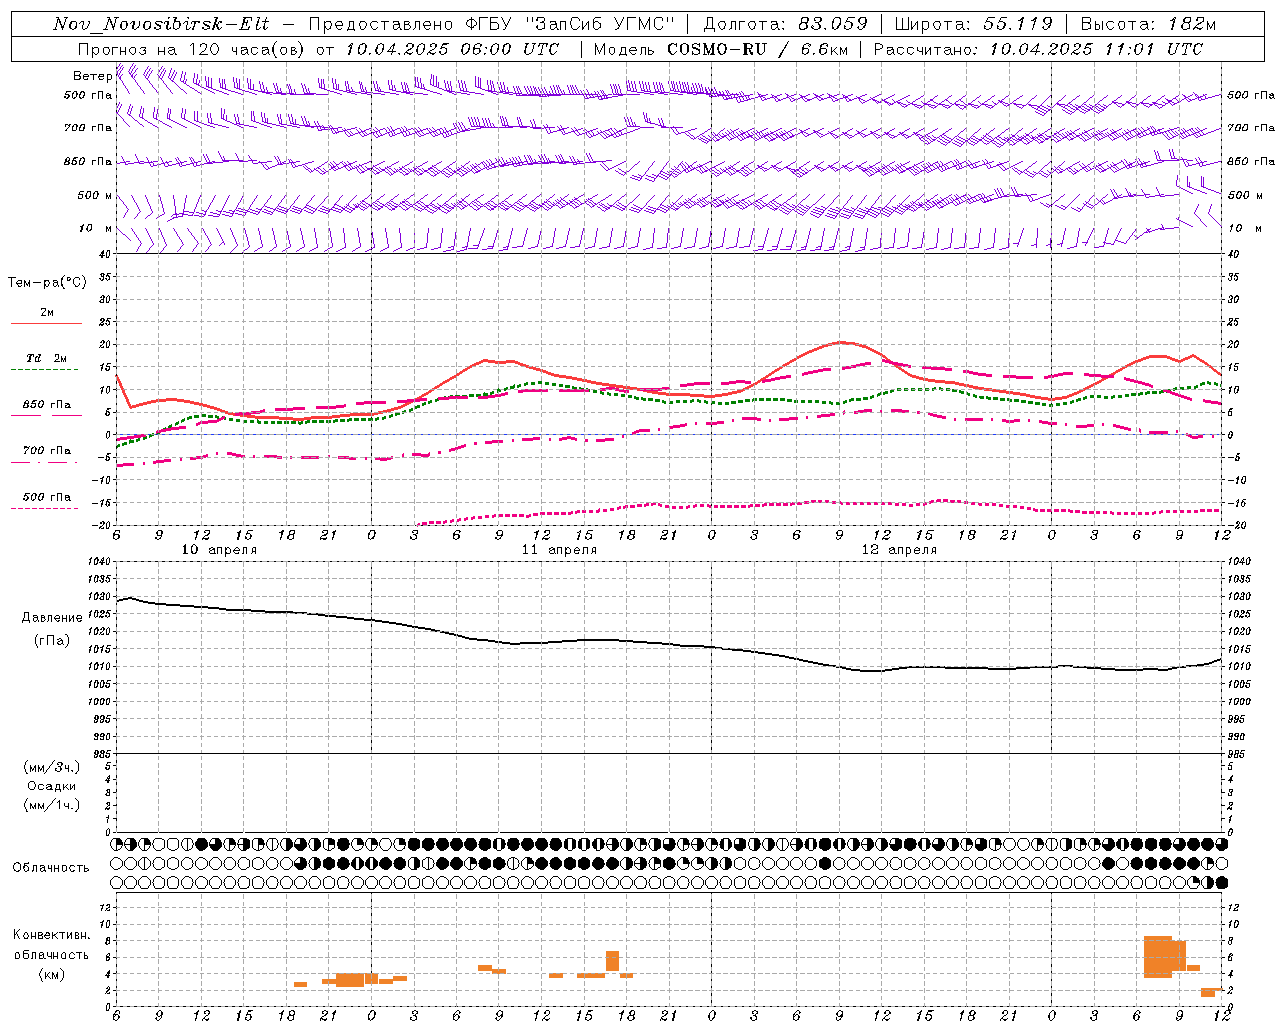Click the '(мм/3ч.)' precipitation unit label
Screen dimensions: 1280x1024
(x=52, y=767)
